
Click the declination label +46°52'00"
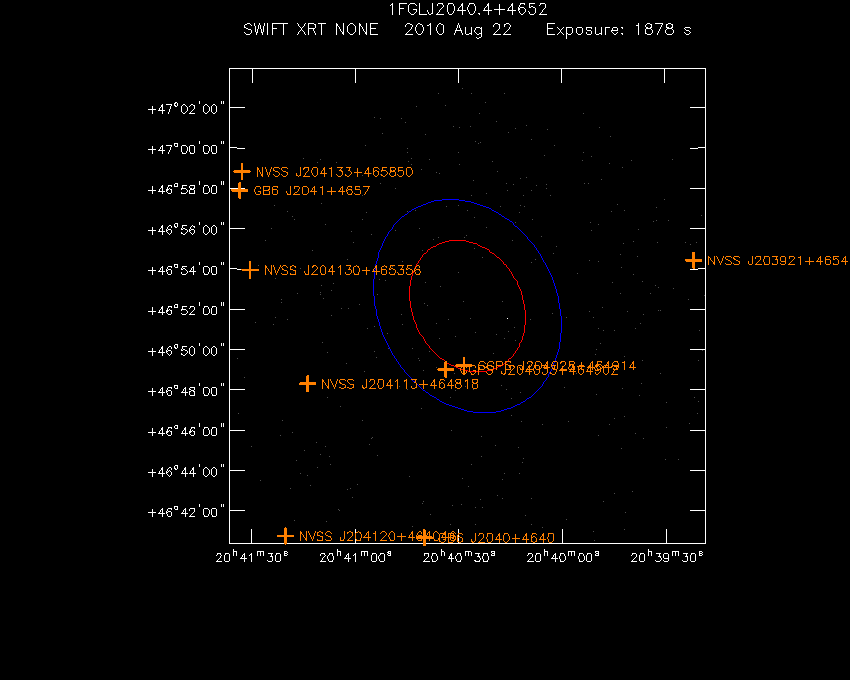pos(186,310)
